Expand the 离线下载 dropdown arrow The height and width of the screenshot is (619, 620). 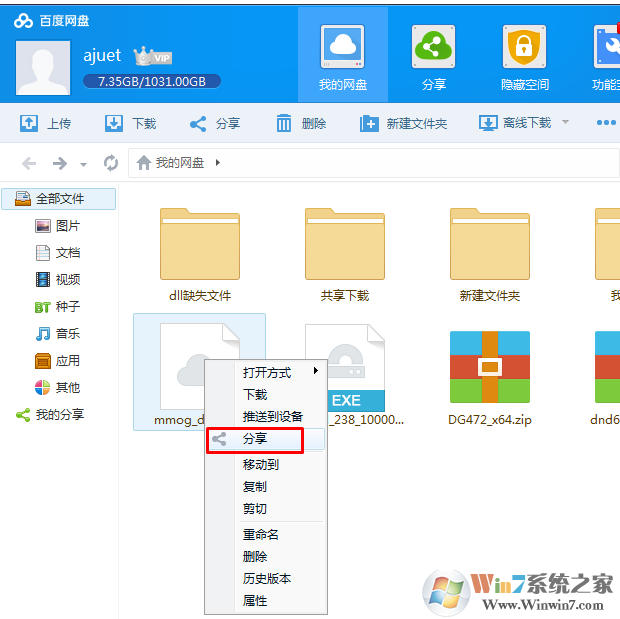tap(565, 122)
